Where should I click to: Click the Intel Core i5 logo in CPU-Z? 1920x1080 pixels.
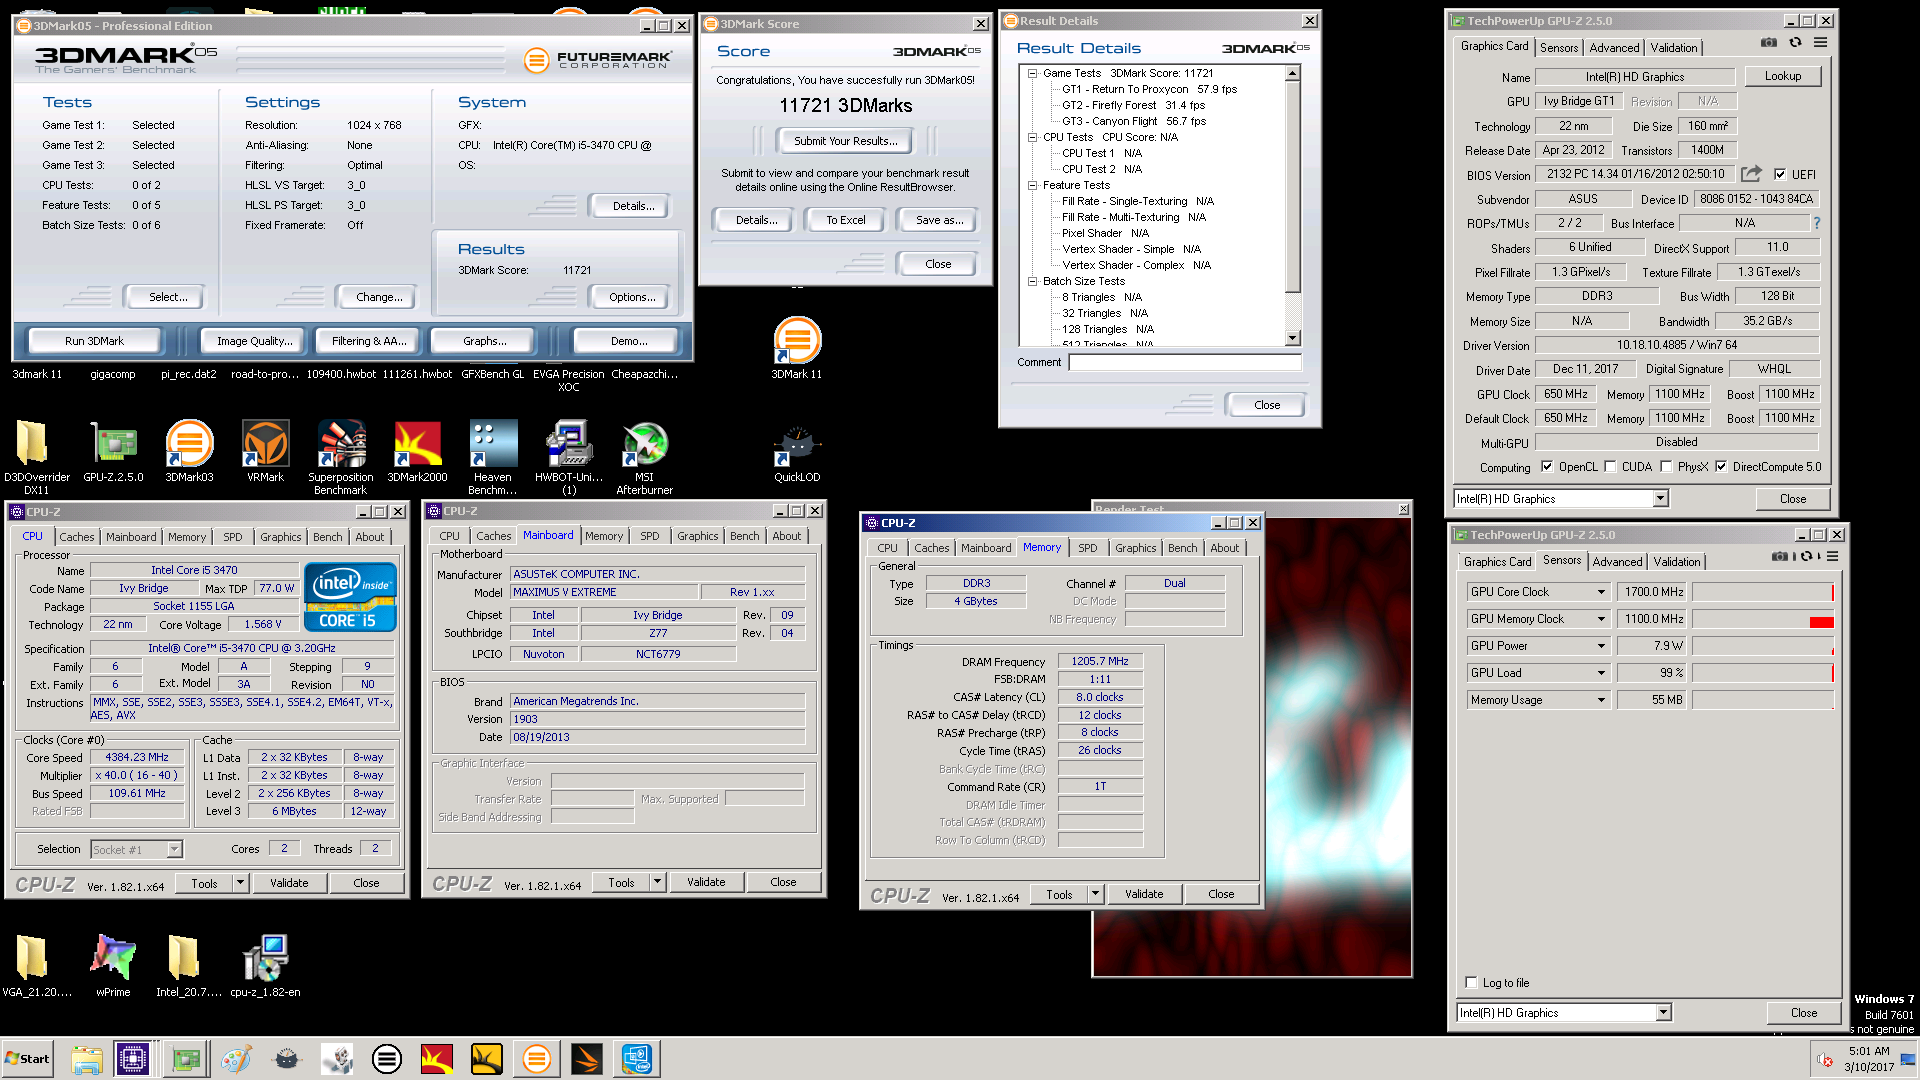click(x=351, y=597)
